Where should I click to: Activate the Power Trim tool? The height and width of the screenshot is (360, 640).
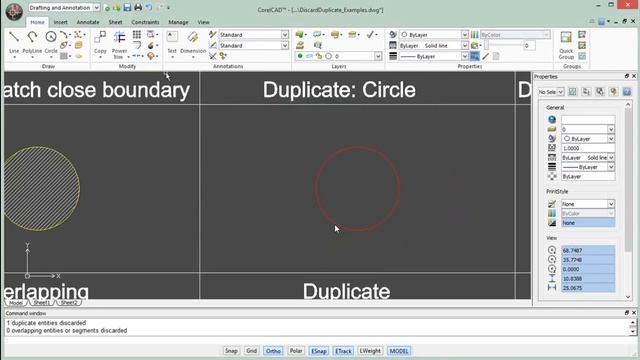(119, 44)
